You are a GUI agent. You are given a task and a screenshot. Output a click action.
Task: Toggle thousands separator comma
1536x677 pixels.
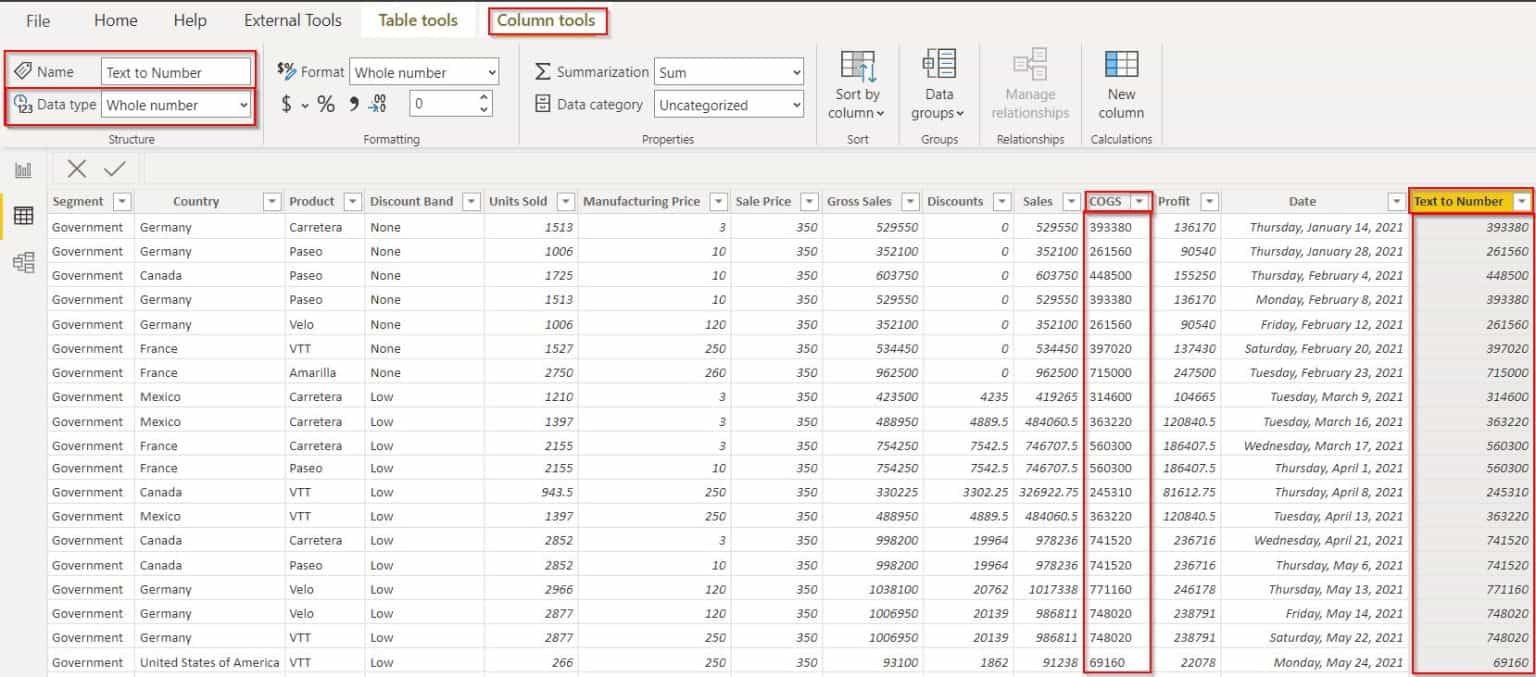pyautogui.click(x=353, y=102)
